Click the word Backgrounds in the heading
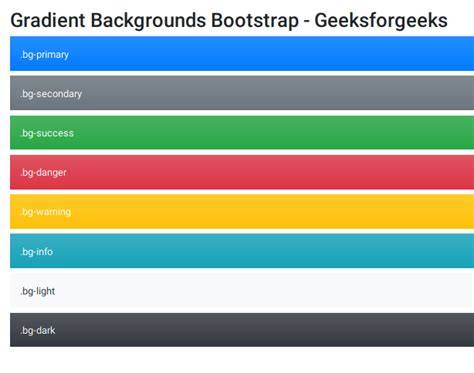The height and width of the screenshot is (373, 474). click(x=148, y=21)
